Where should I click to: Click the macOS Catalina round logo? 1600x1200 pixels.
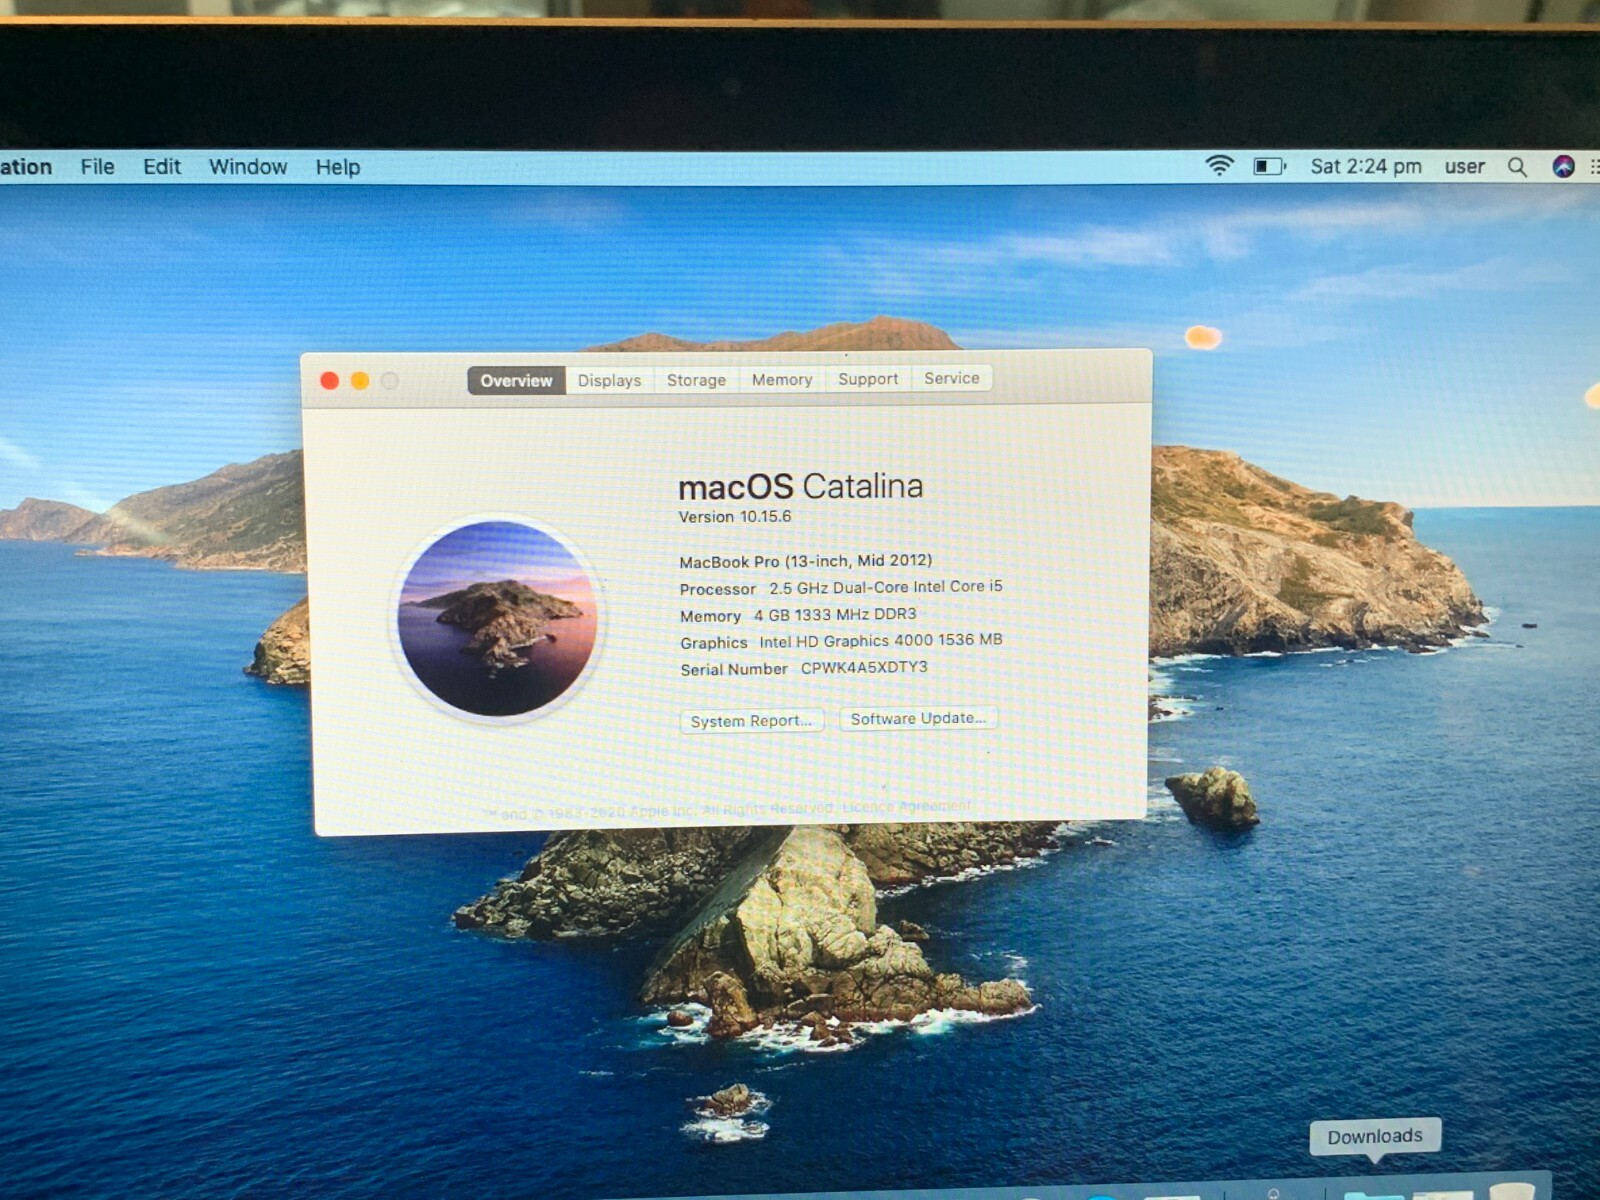tap(497, 618)
